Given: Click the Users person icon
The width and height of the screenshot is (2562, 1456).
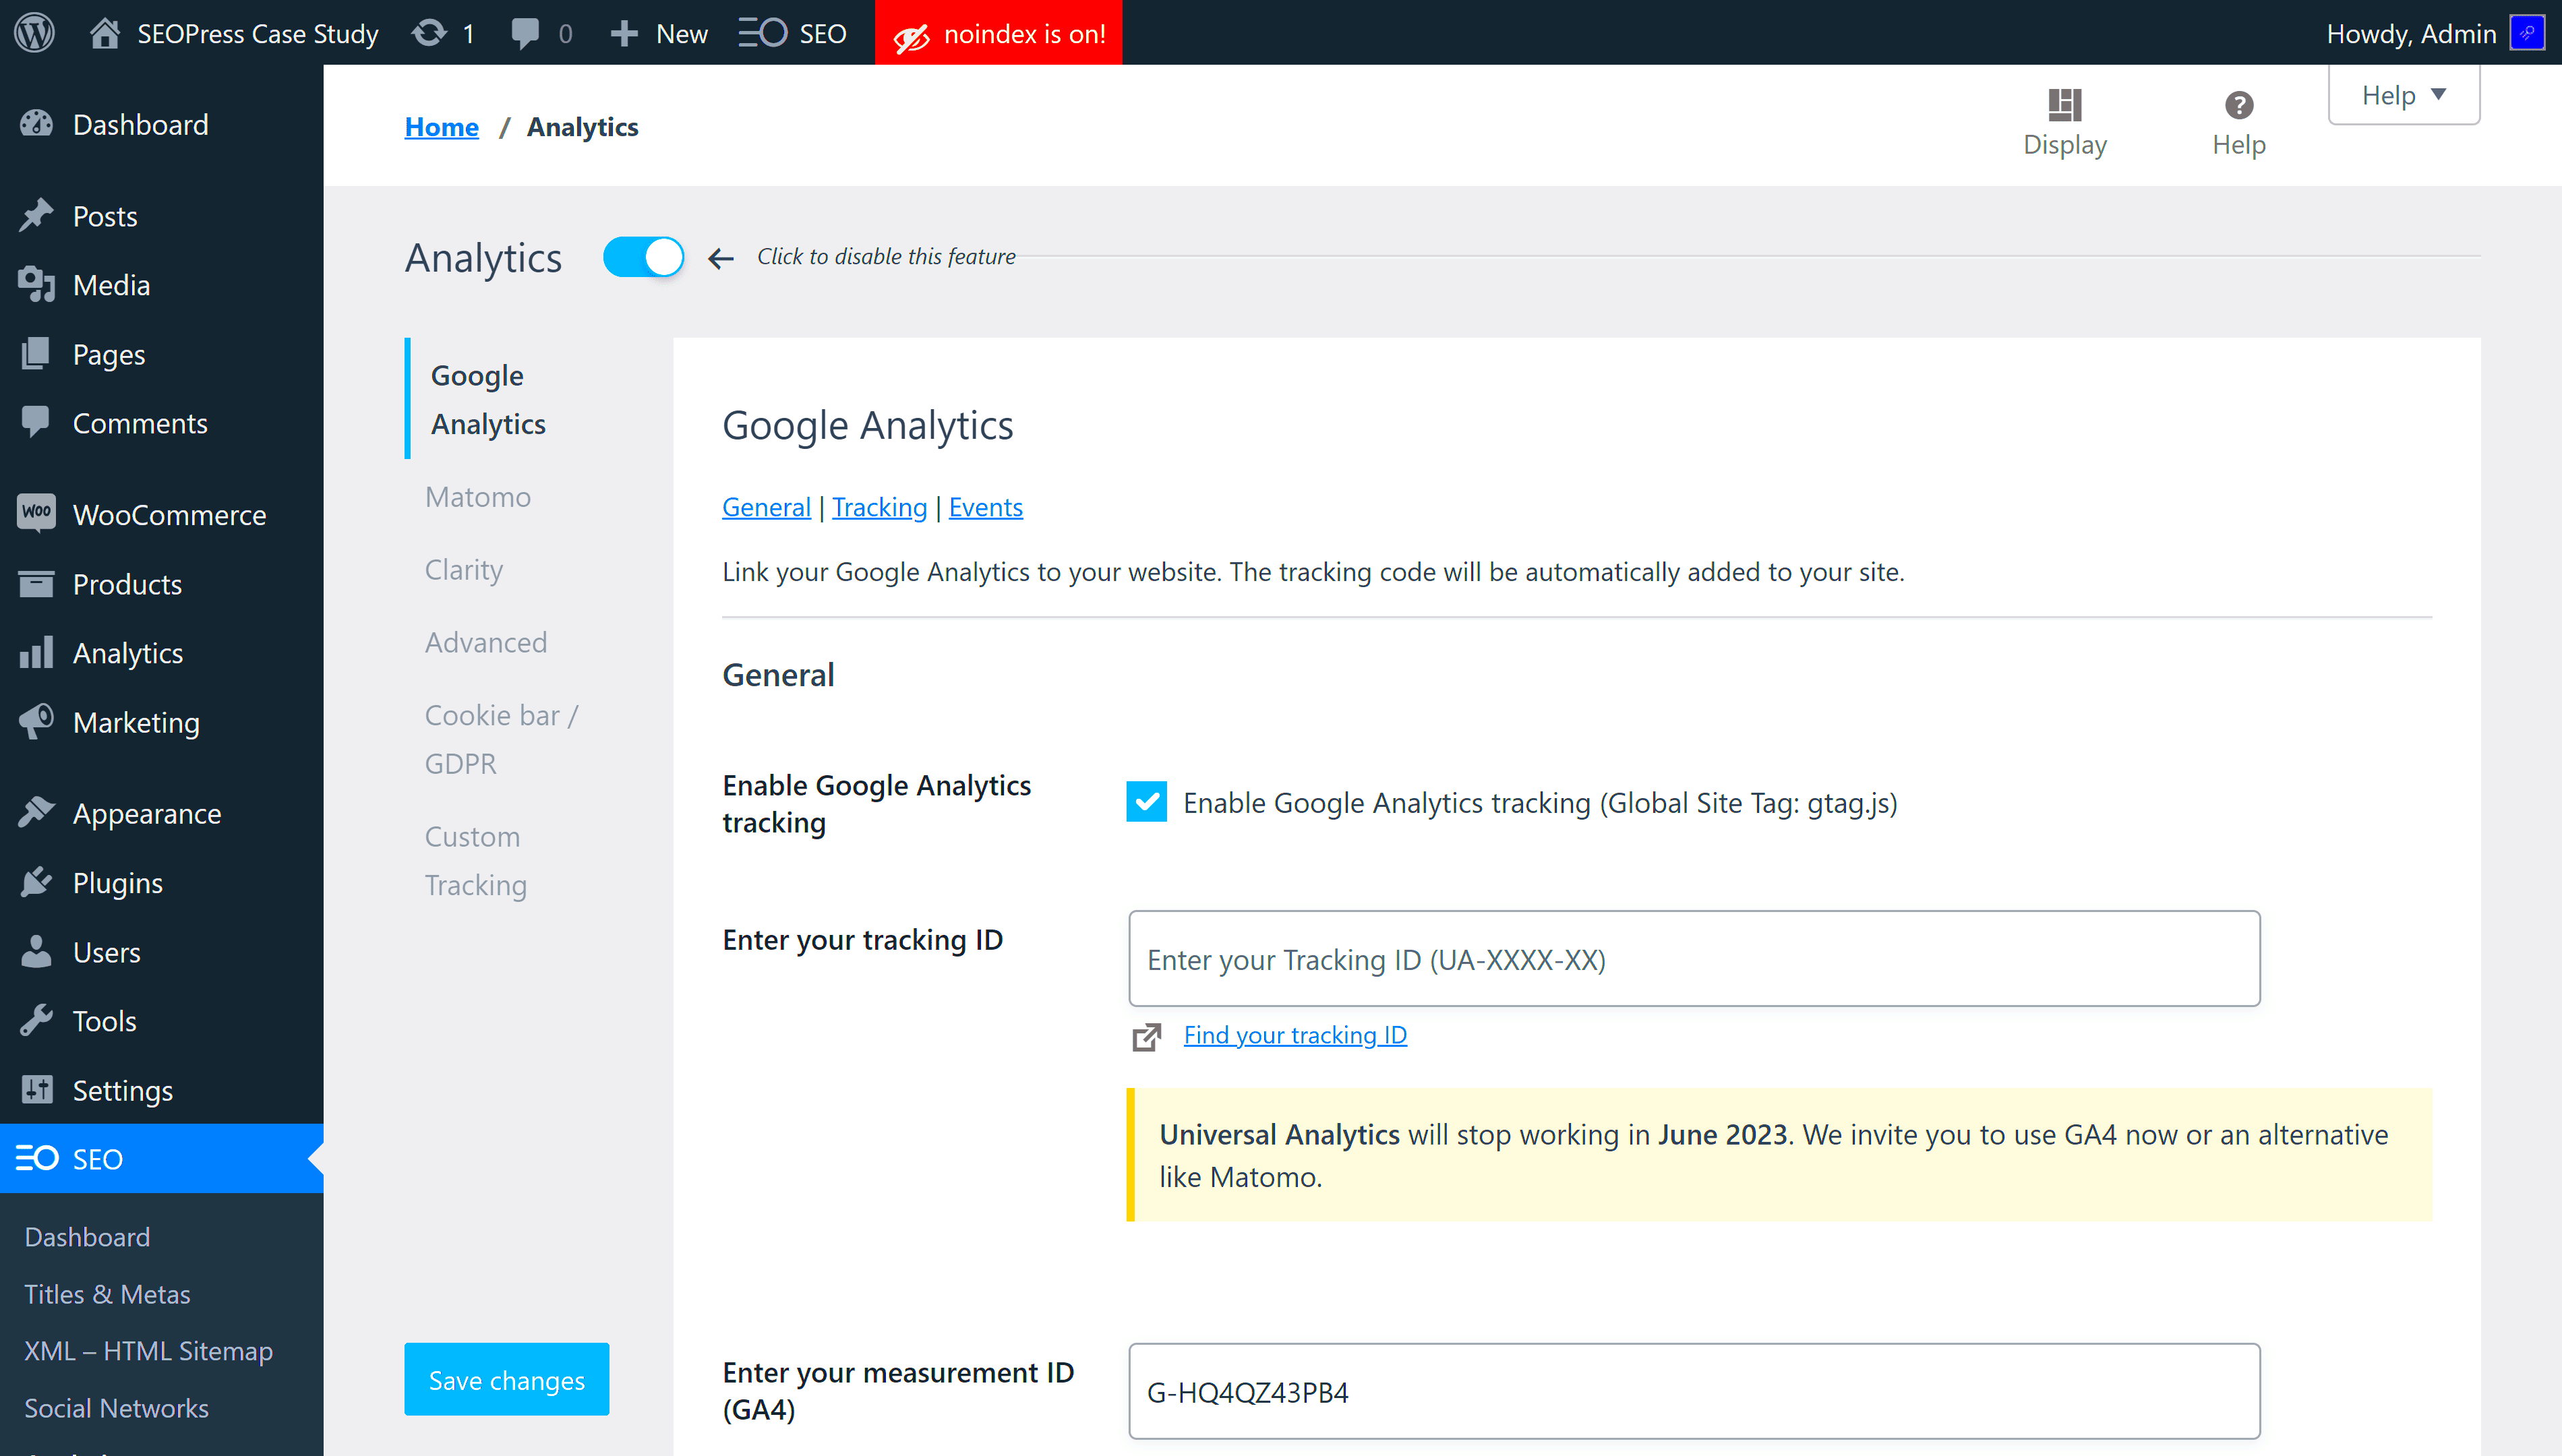Looking at the screenshot, I should pyautogui.click(x=36, y=951).
